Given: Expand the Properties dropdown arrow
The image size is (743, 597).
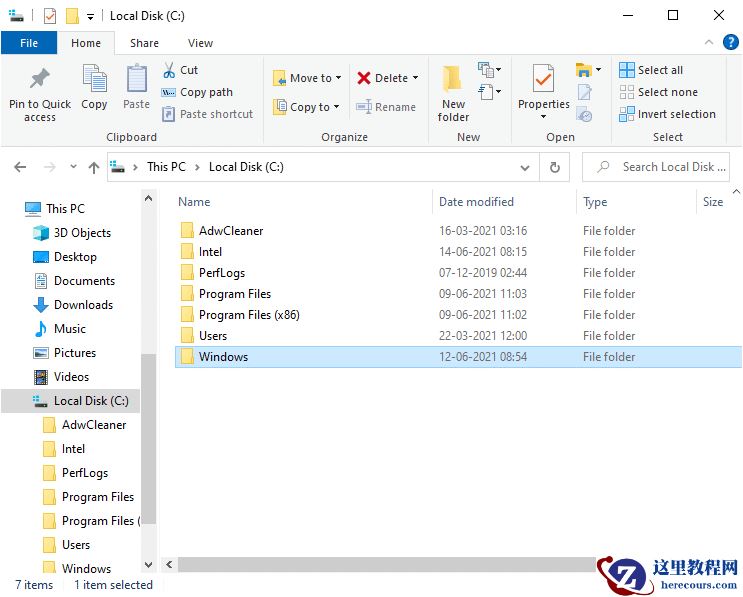Looking at the screenshot, I should coord(544,117).
